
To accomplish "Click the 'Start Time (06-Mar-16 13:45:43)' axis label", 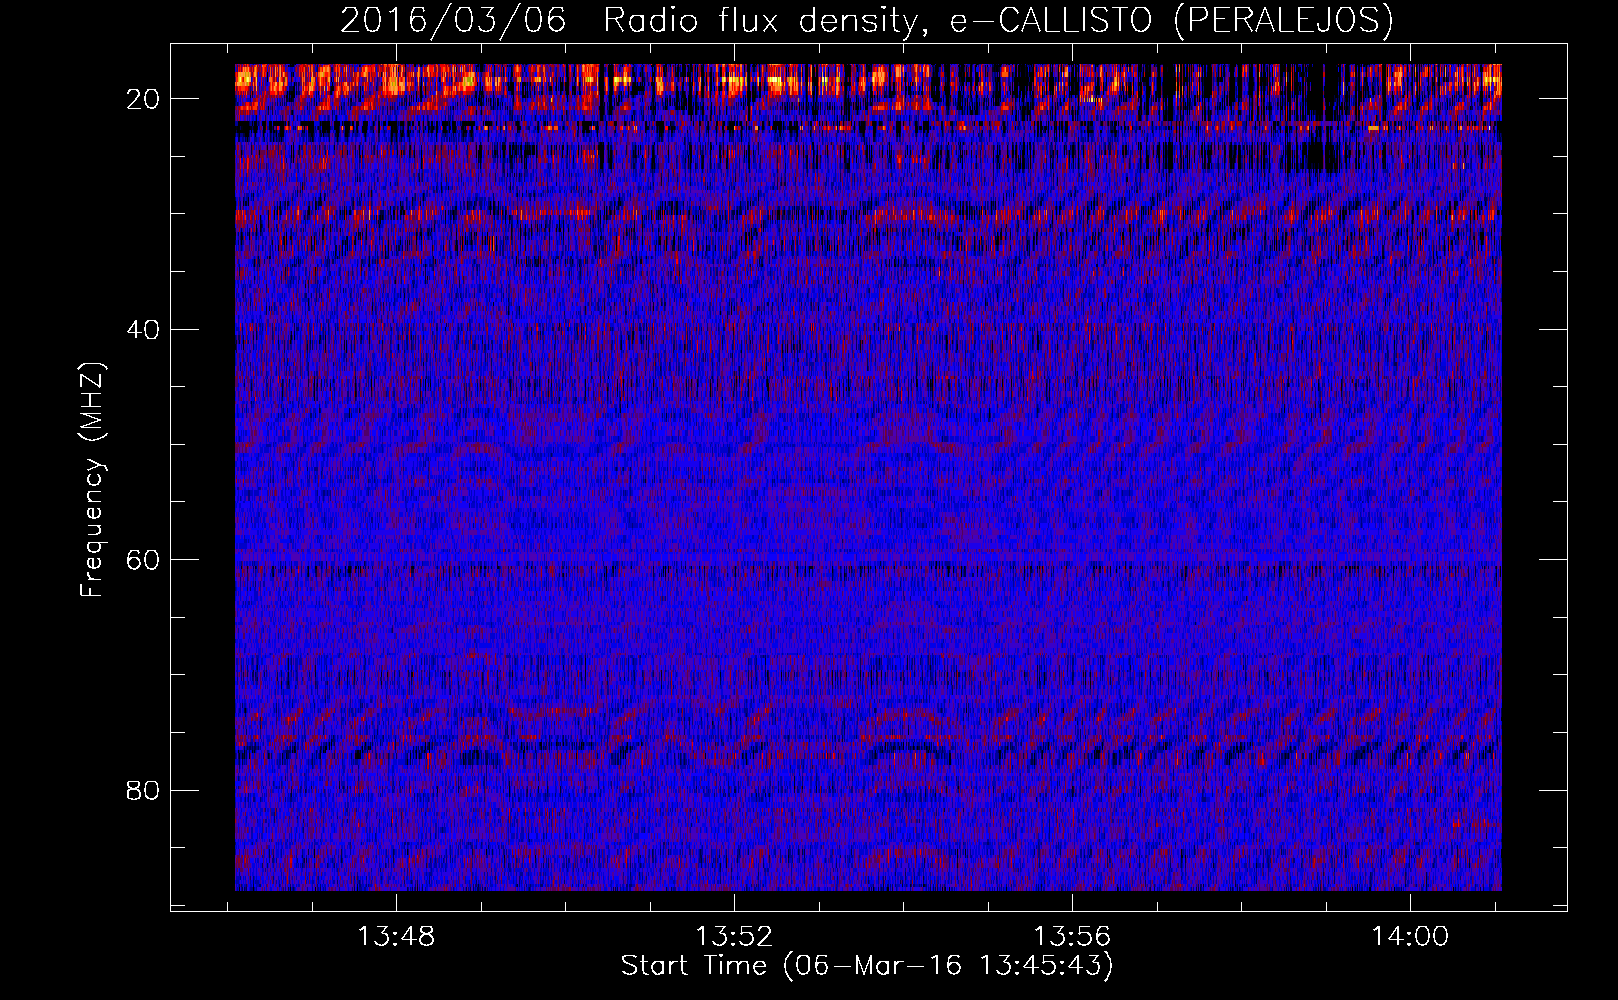I will (x=867, y=966).
